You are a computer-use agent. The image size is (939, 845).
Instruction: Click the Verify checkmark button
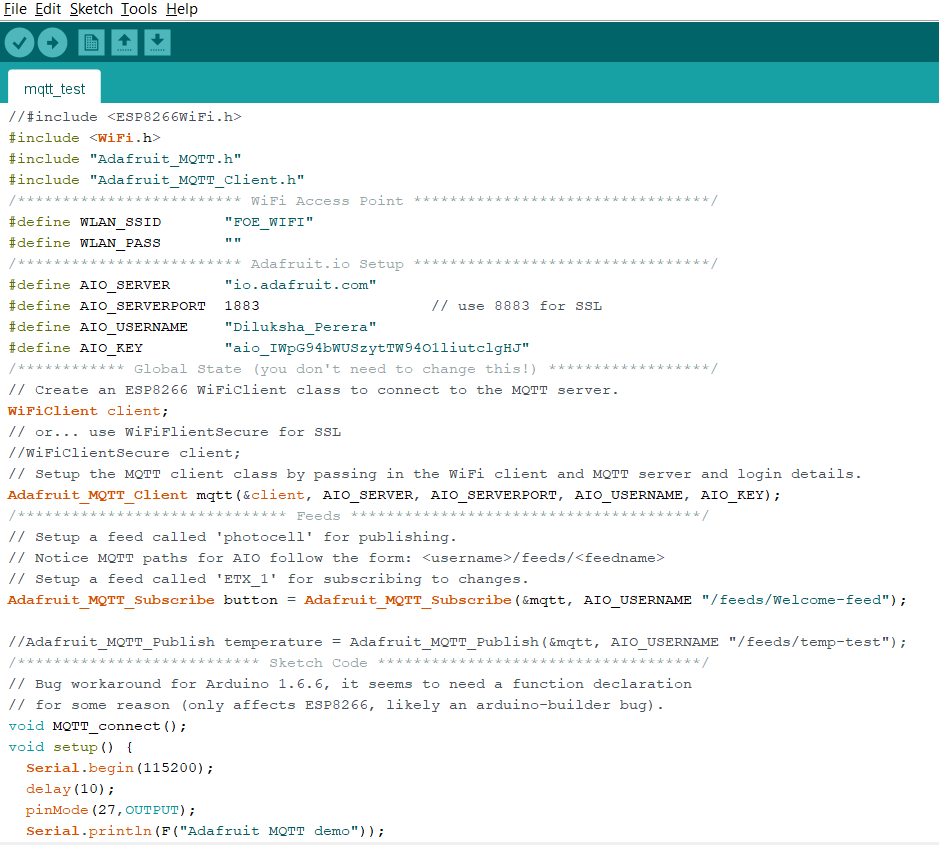click(x=19, y=43)
